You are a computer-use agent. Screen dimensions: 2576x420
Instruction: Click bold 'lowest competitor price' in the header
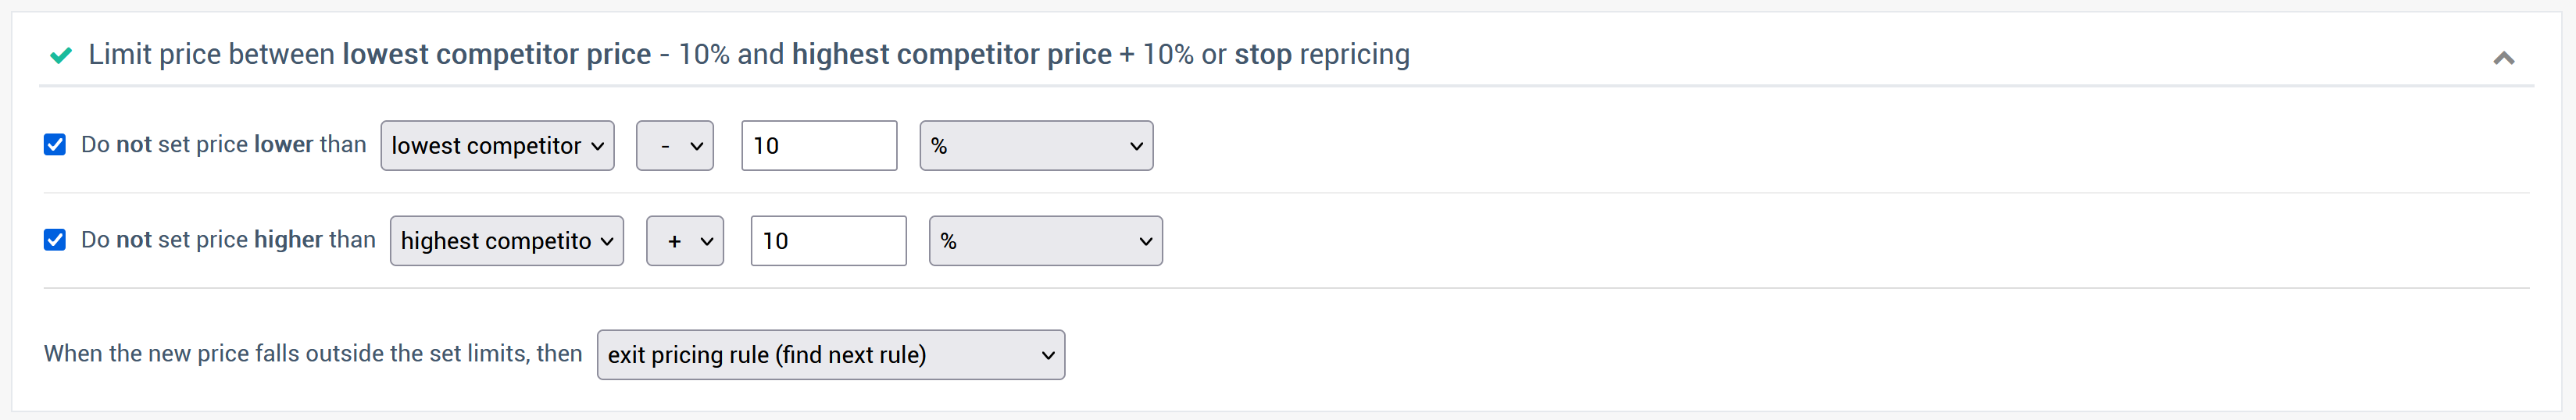coord(496,55)
